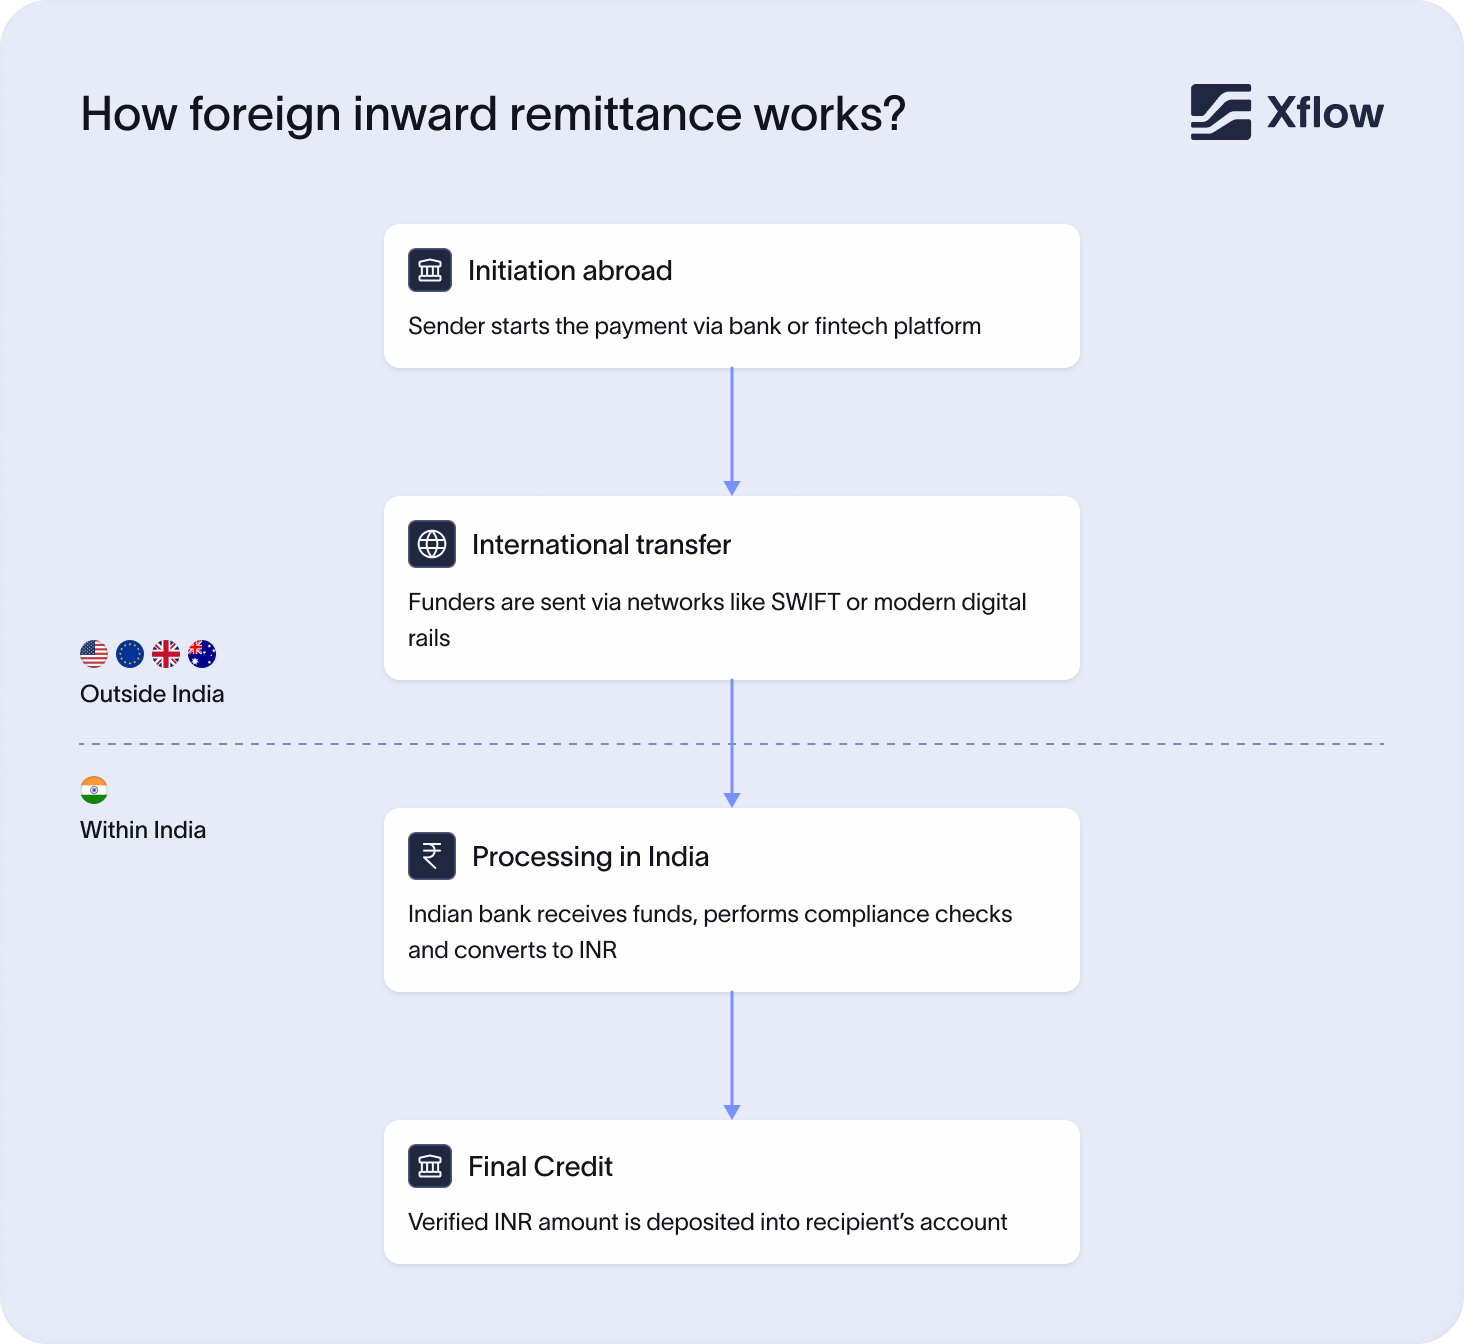Click the title How foreign inward remittance works
The width and height of the screenshot is (1464, 1344).
(x=493, y=114)
